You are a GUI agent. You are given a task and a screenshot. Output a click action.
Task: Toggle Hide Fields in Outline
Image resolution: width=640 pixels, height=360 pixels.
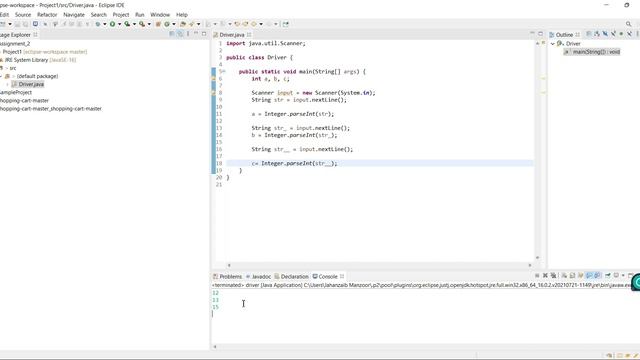(605, 34)
